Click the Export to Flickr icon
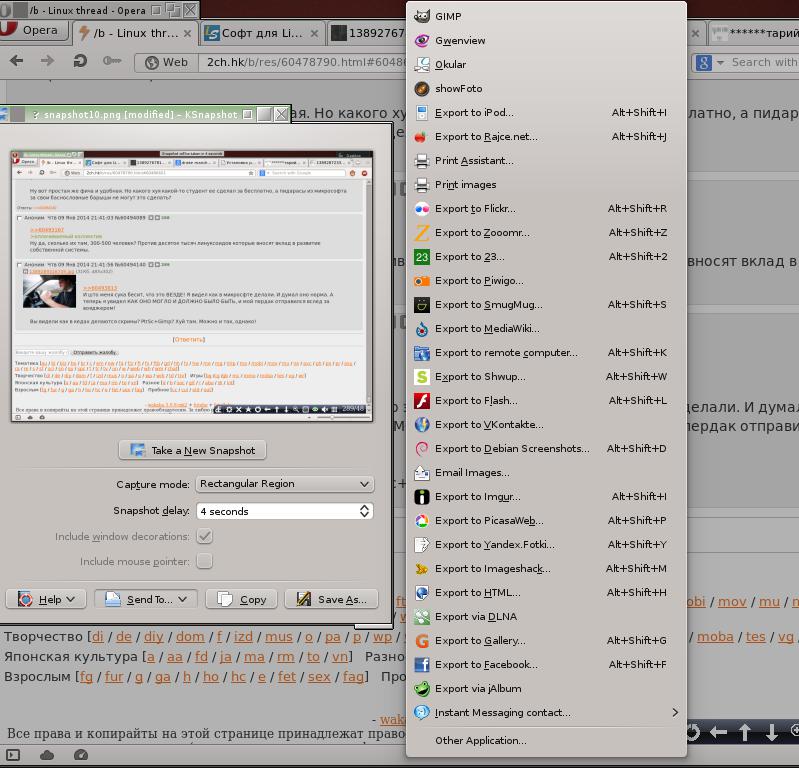799x768 pixels. (x=422, y=208)
